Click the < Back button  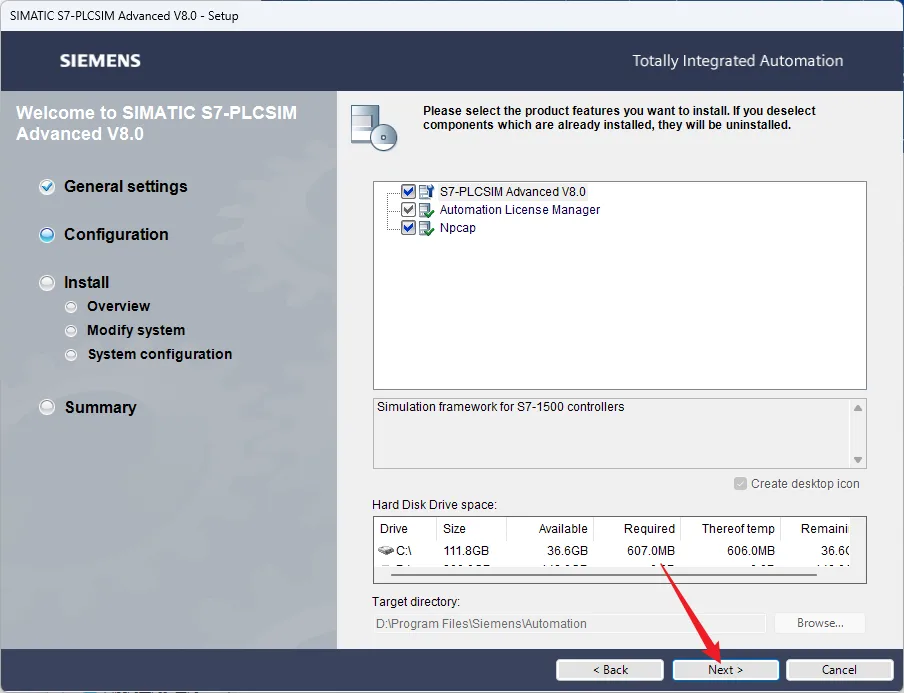click(610, 670)
